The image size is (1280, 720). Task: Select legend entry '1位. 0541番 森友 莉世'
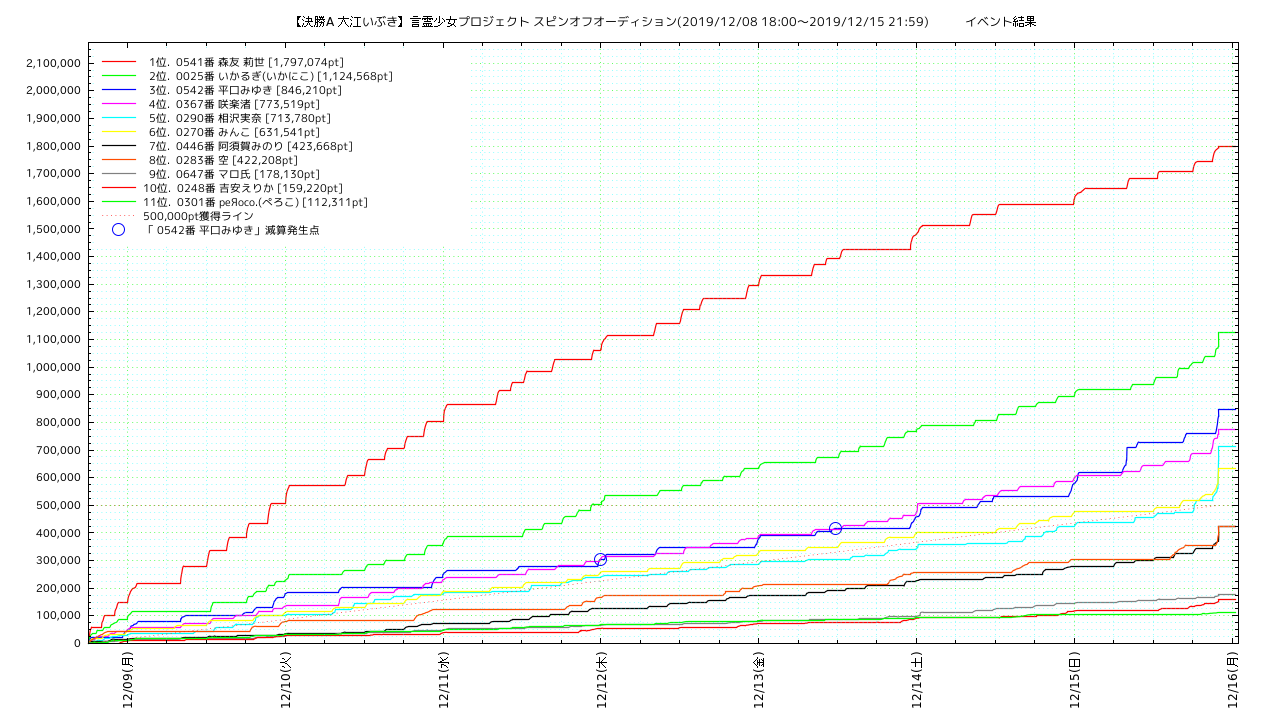246,62
